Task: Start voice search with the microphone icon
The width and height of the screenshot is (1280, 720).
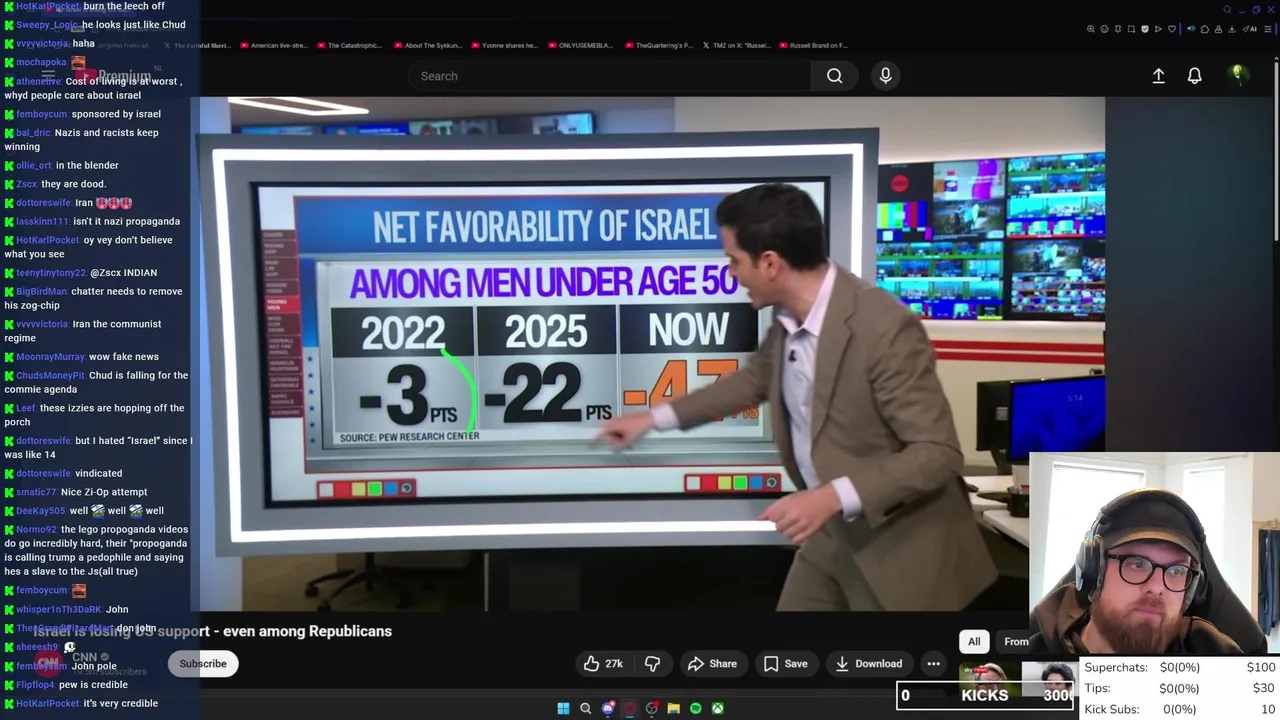Action: [x=885, y=76]
